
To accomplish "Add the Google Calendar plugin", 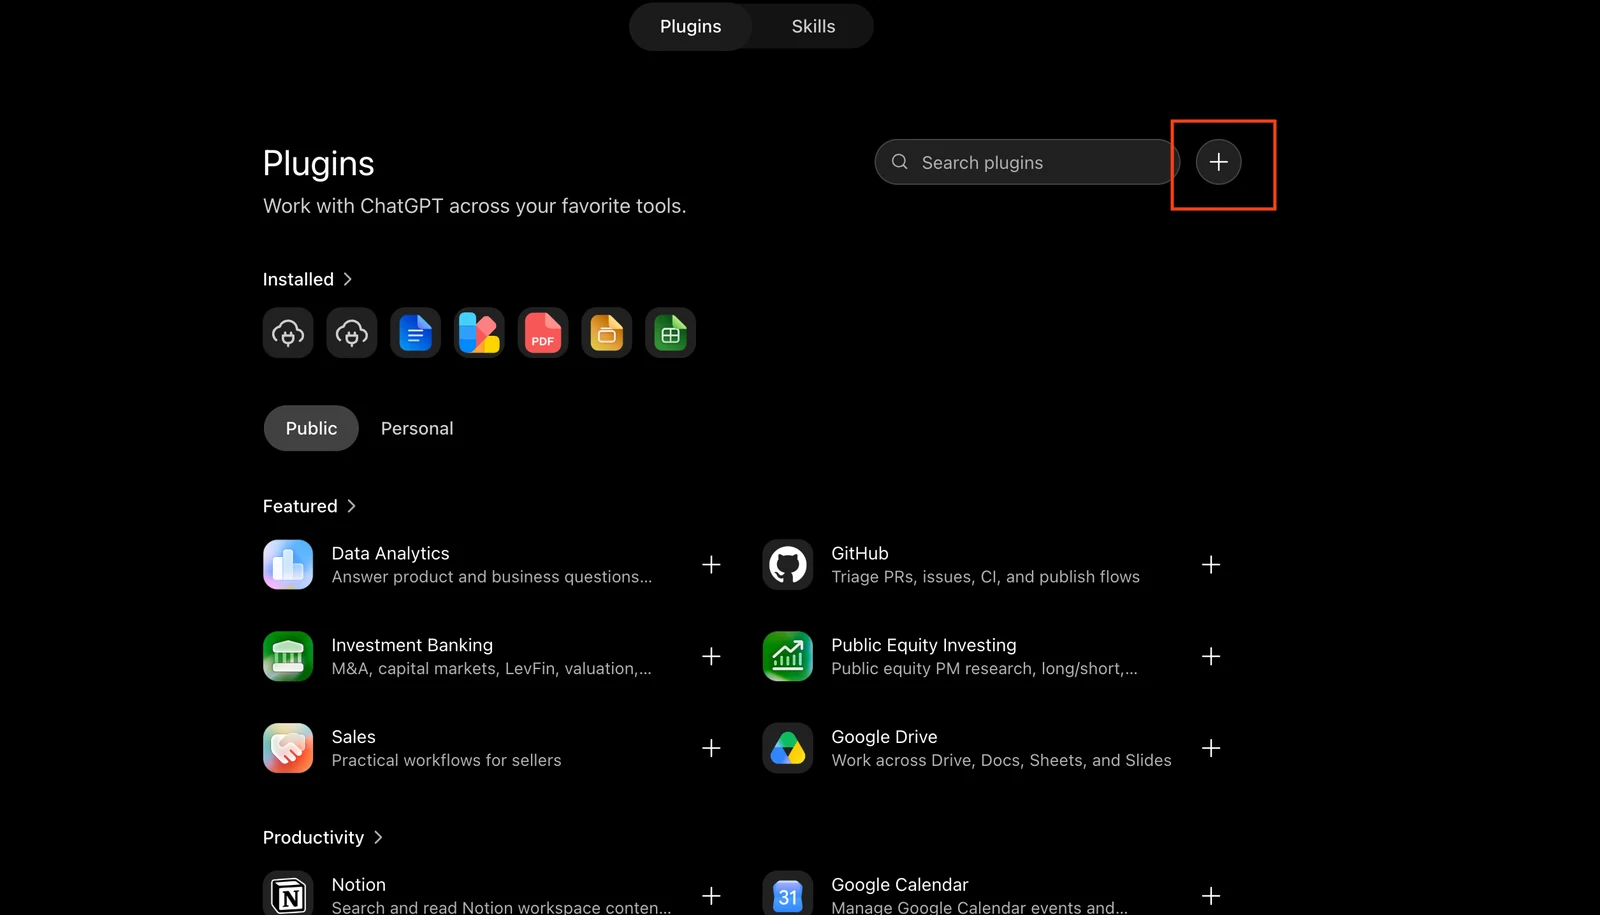I will point(1211,896).
